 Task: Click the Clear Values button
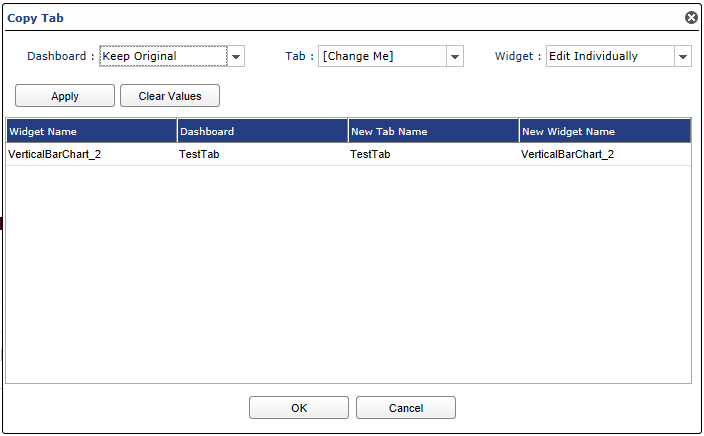click(x=170, y=96)
